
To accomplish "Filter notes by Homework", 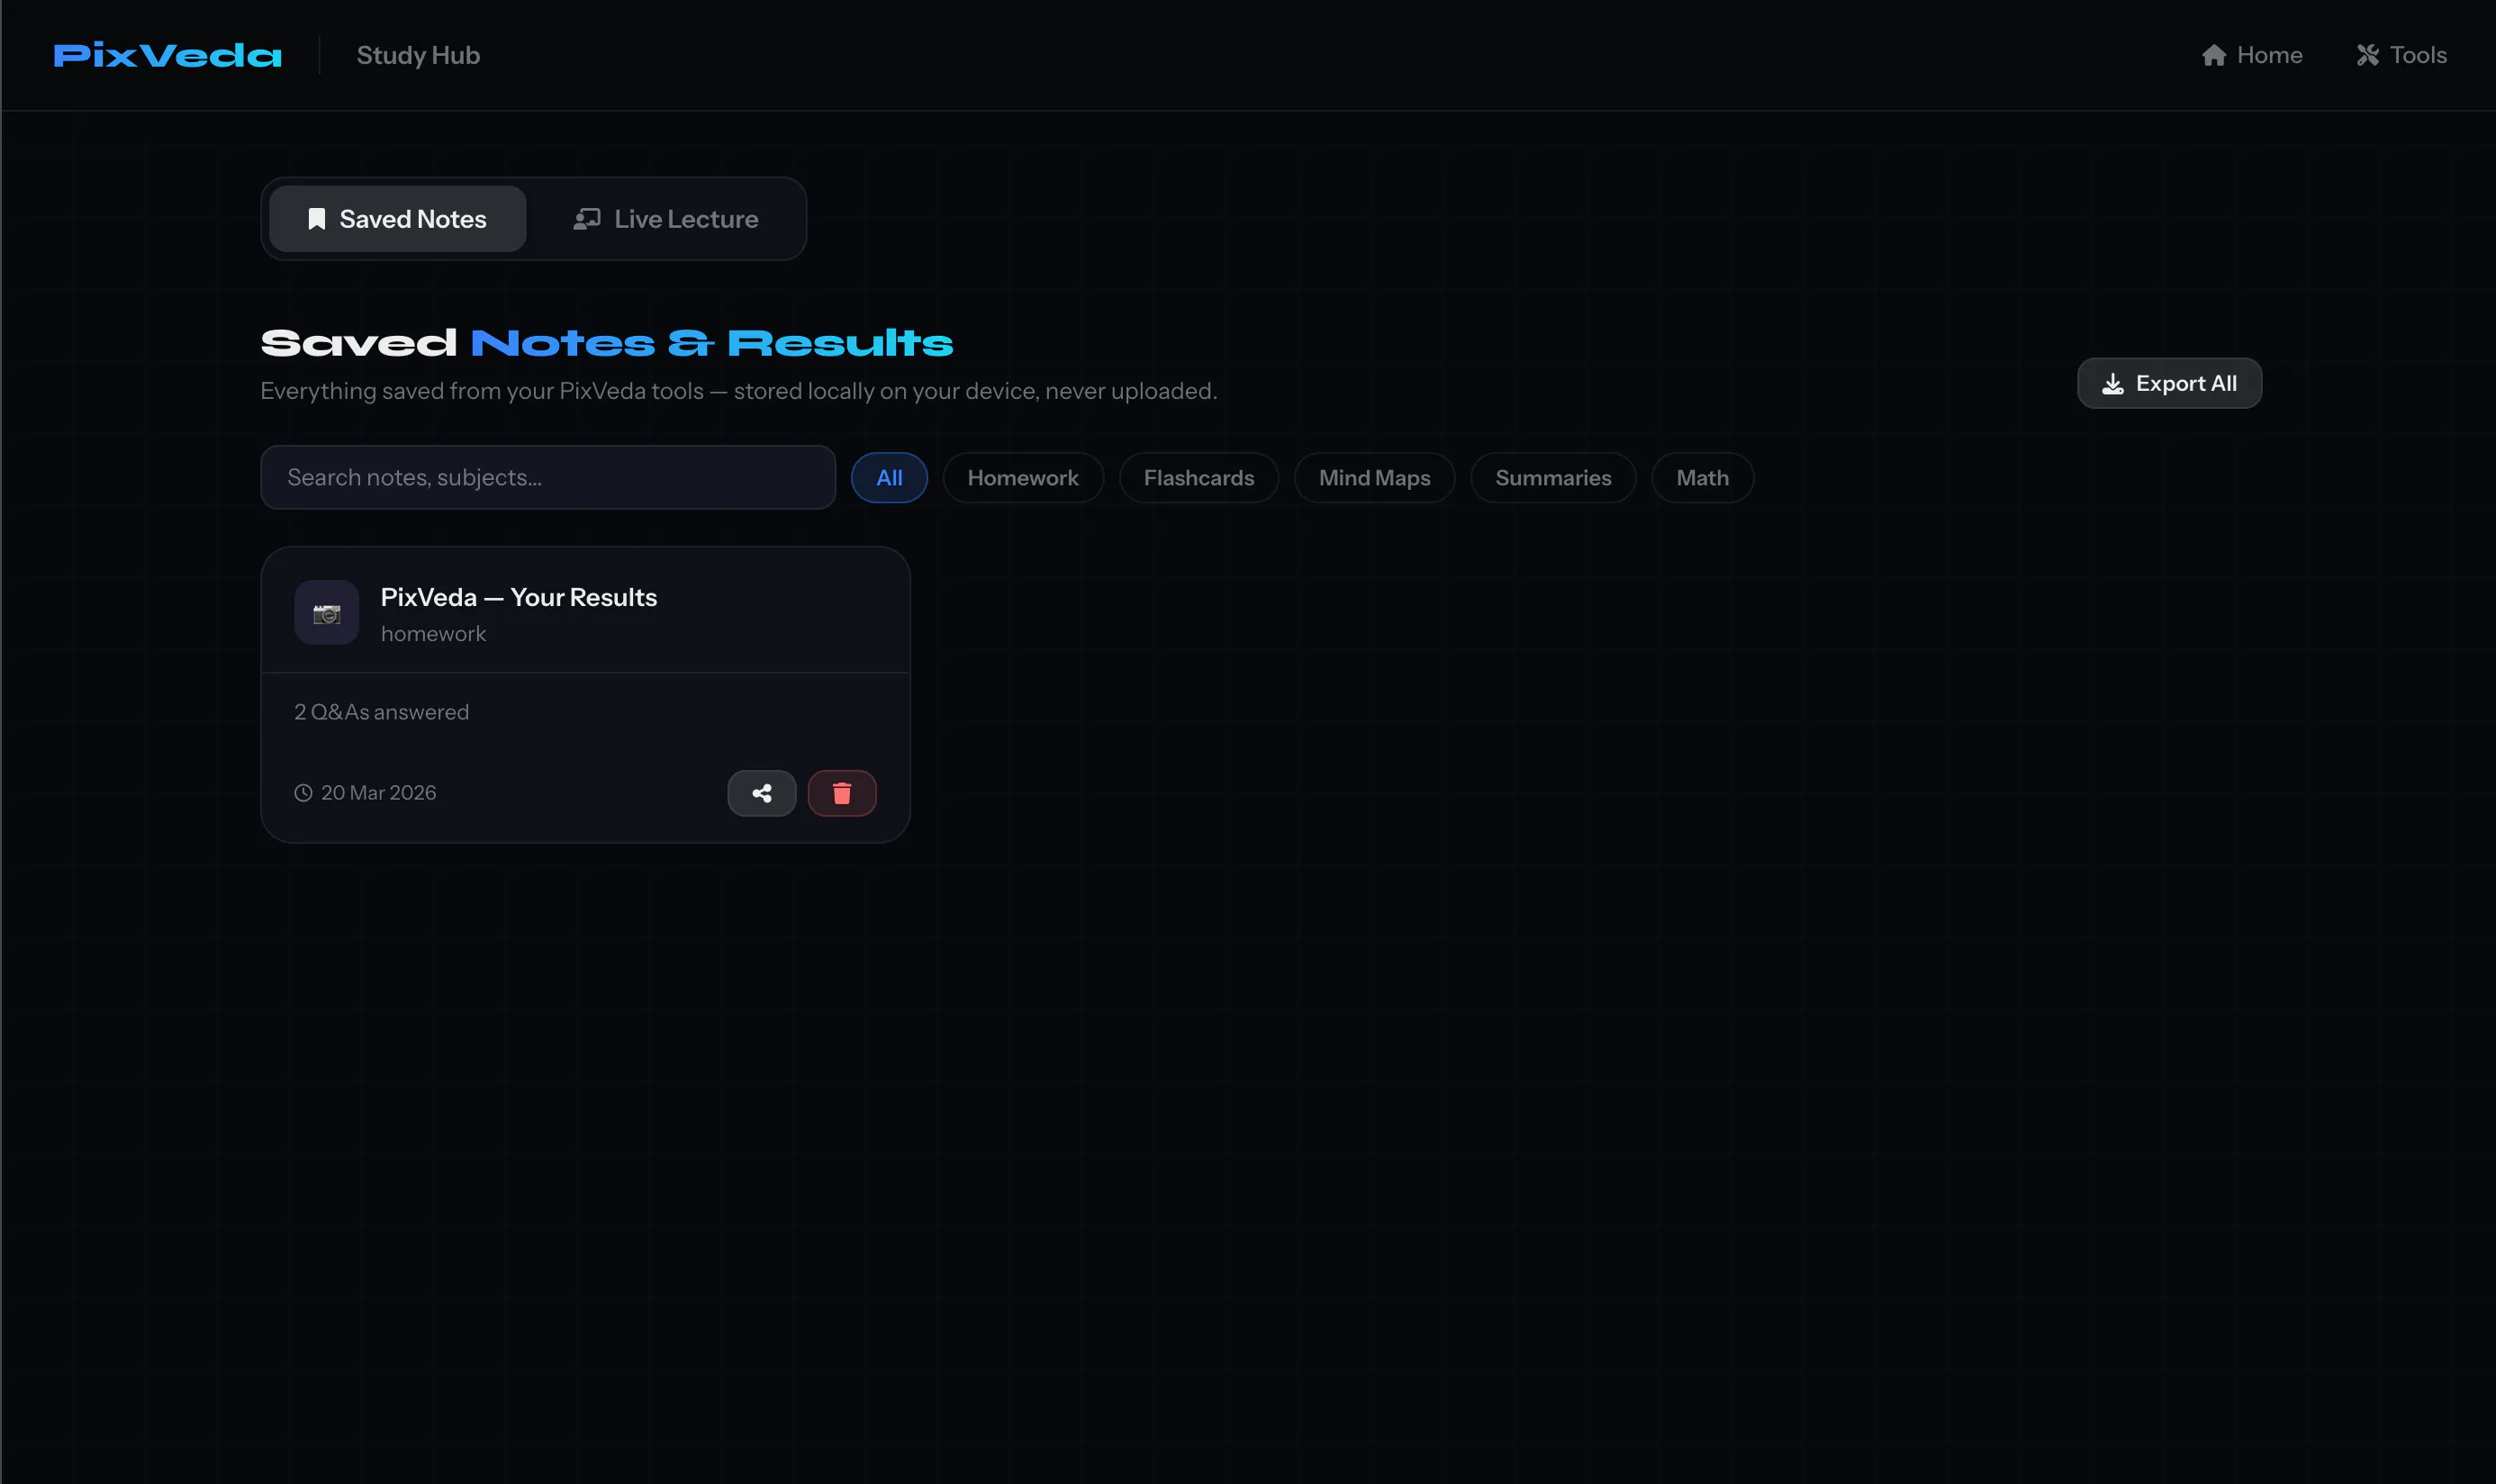I will tap(1023, 478).
